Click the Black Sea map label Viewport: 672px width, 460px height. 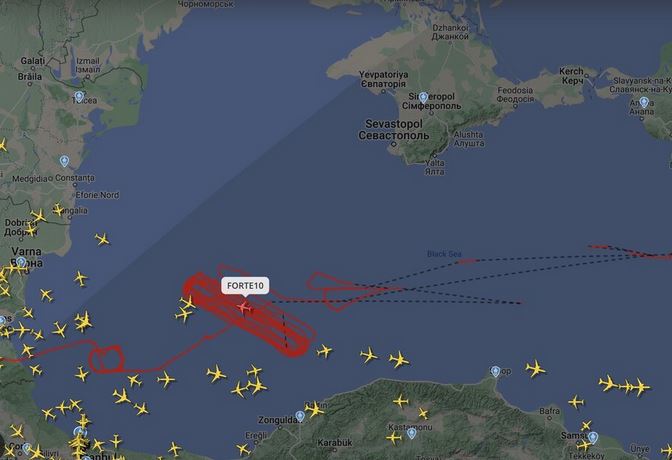pos(444,254)
